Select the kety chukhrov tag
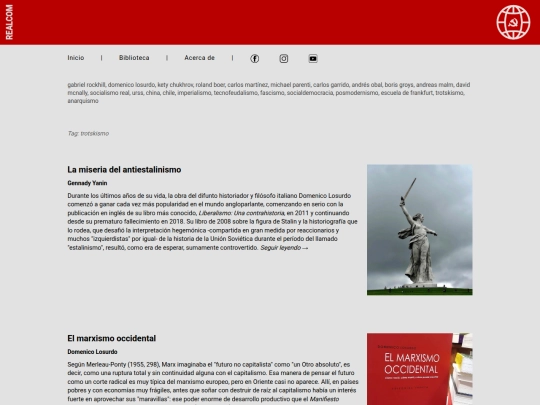 click(175, 85)
